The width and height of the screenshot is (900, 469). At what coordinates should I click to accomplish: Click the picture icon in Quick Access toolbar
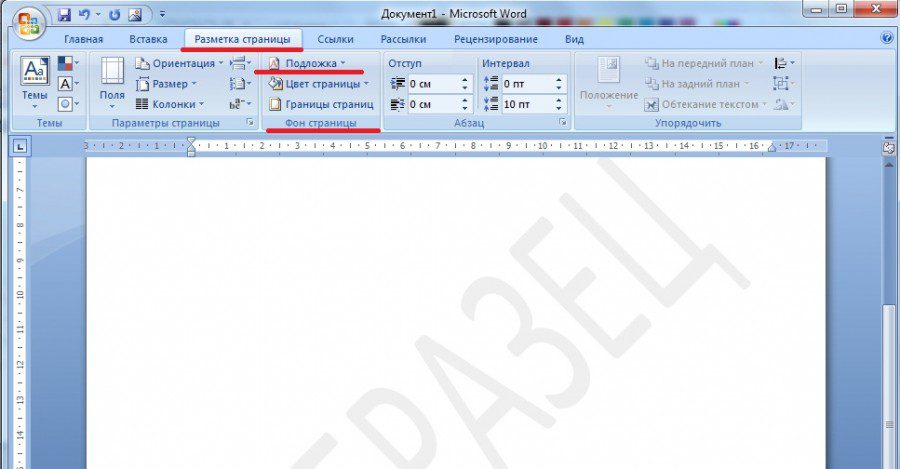[x=135, y=14]
